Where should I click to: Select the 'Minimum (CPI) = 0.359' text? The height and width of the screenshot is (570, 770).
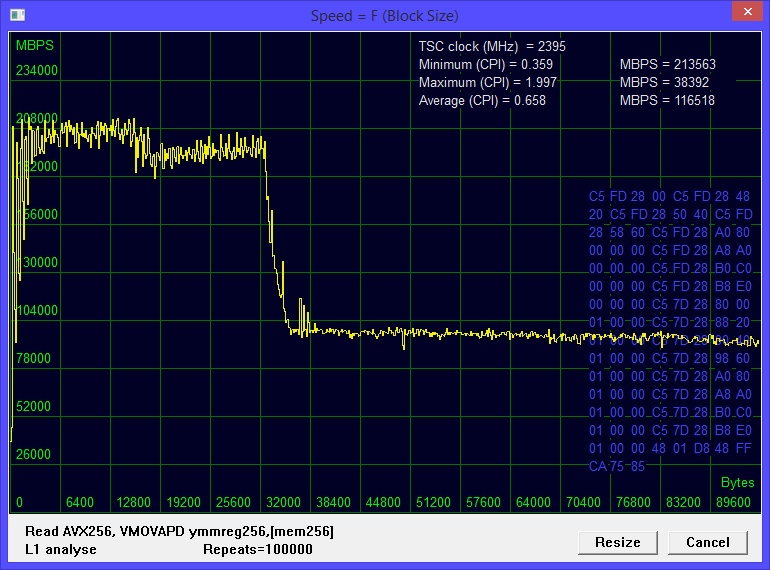point(486,64)
